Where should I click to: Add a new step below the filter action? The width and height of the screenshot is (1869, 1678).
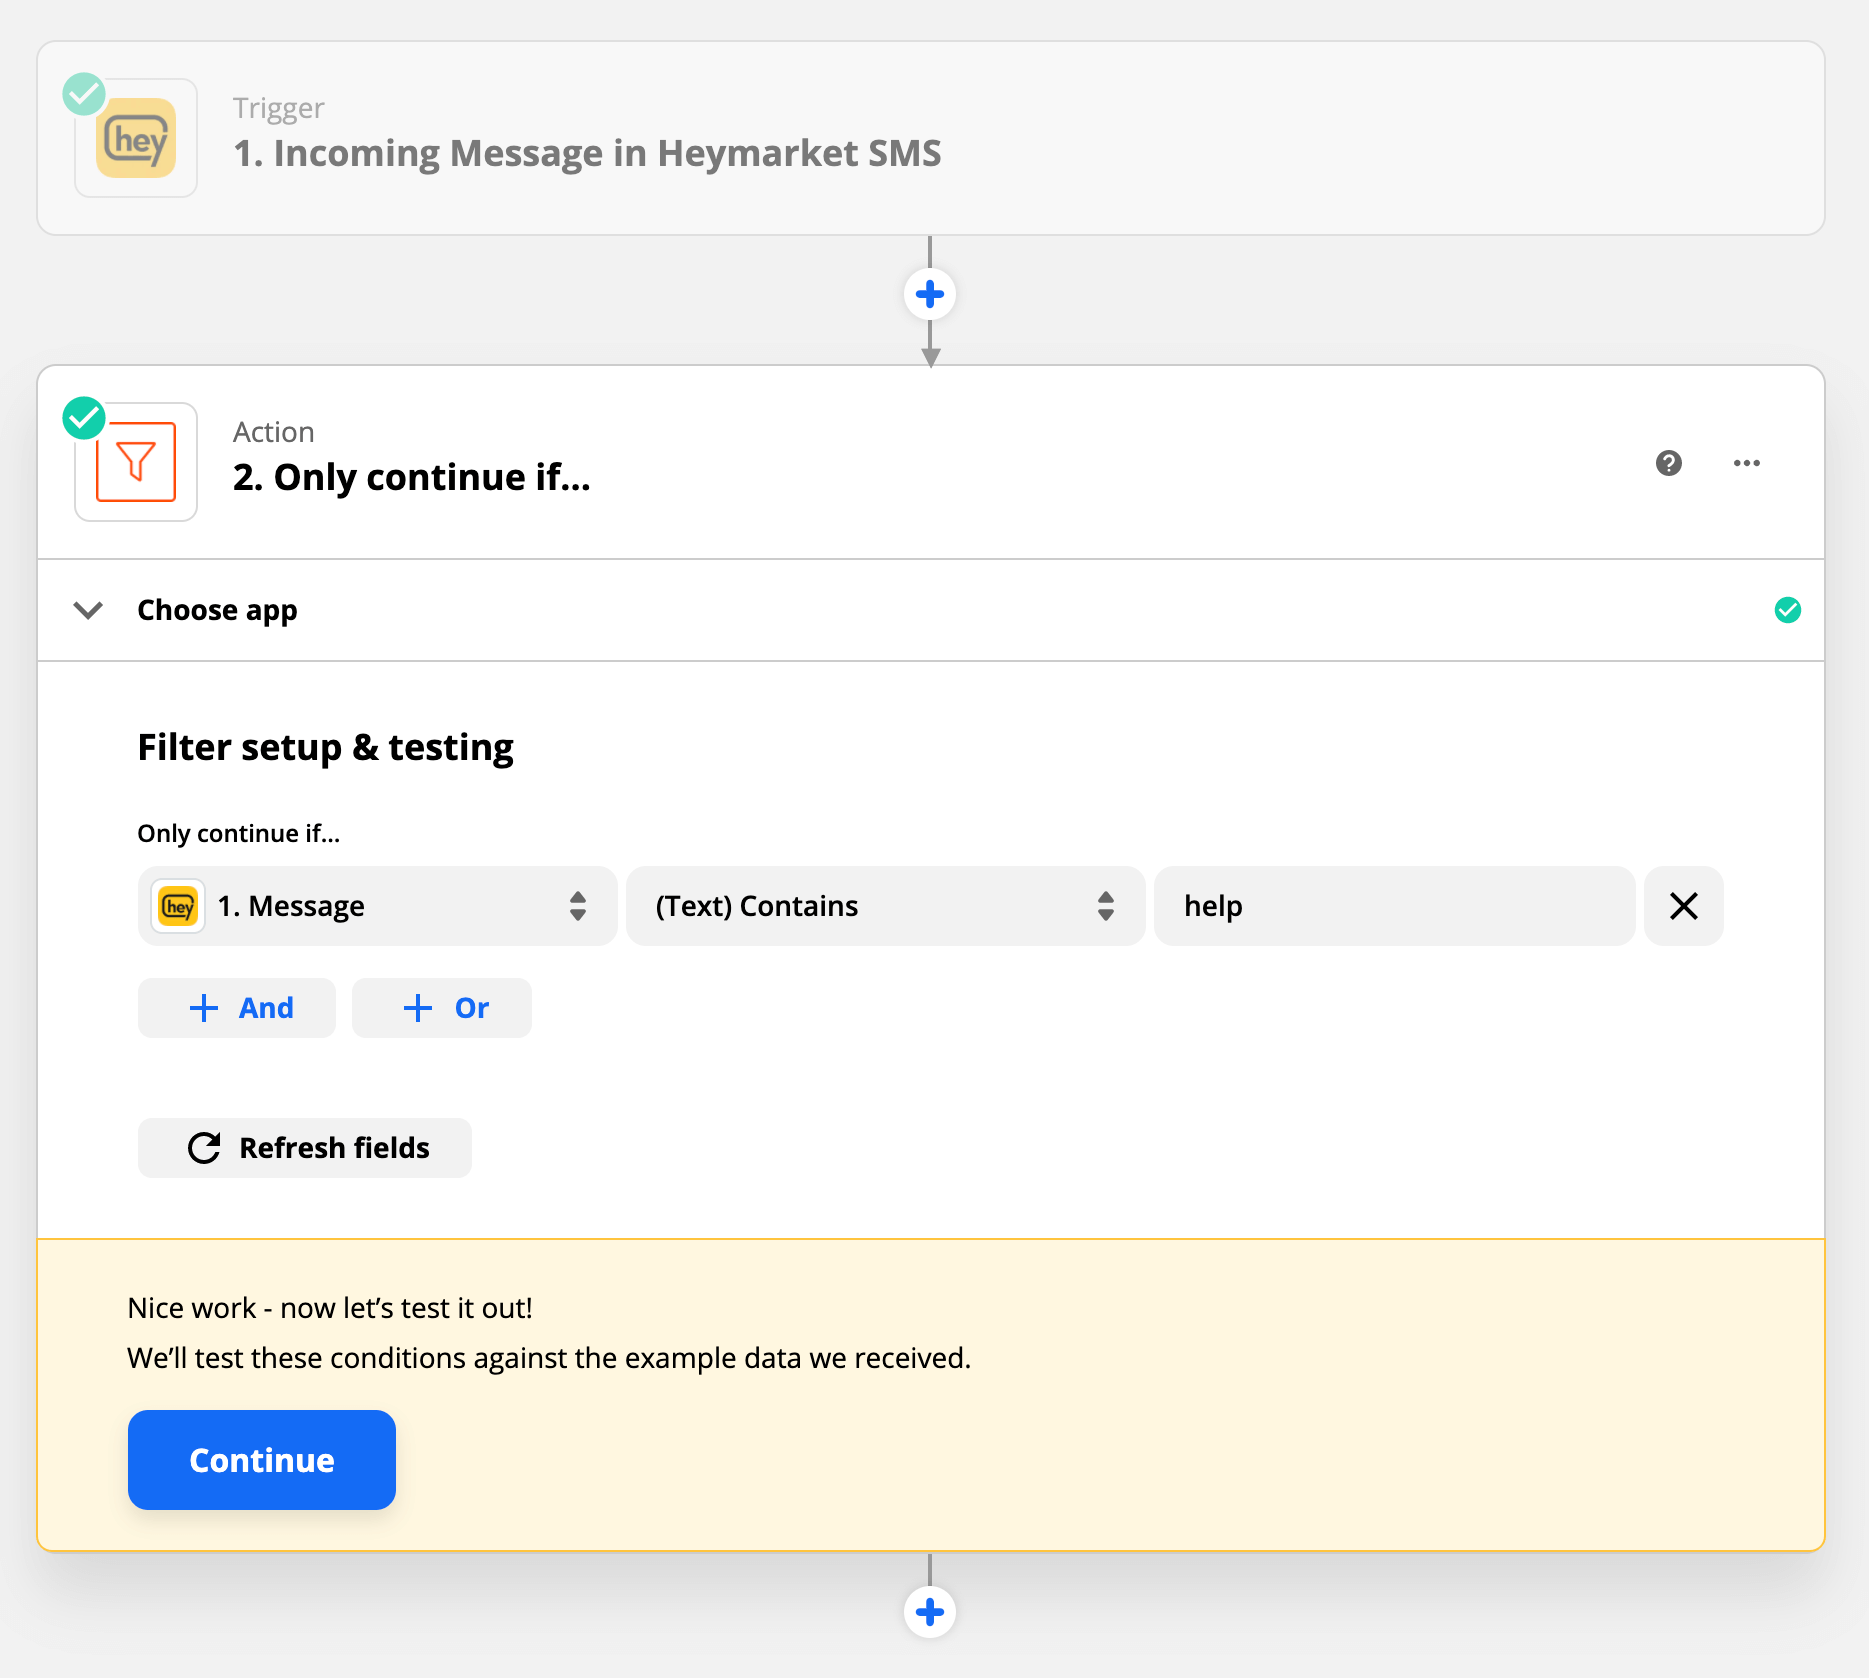[x=930, y=1612]
